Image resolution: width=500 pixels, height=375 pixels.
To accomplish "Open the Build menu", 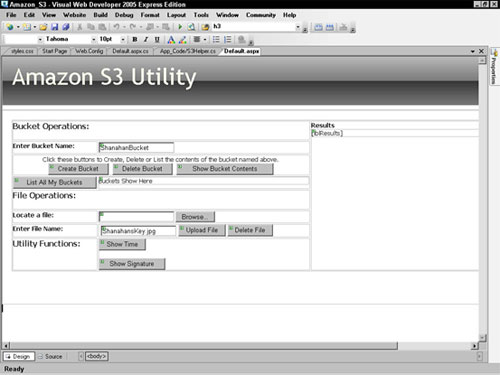I will click(100, 15).
